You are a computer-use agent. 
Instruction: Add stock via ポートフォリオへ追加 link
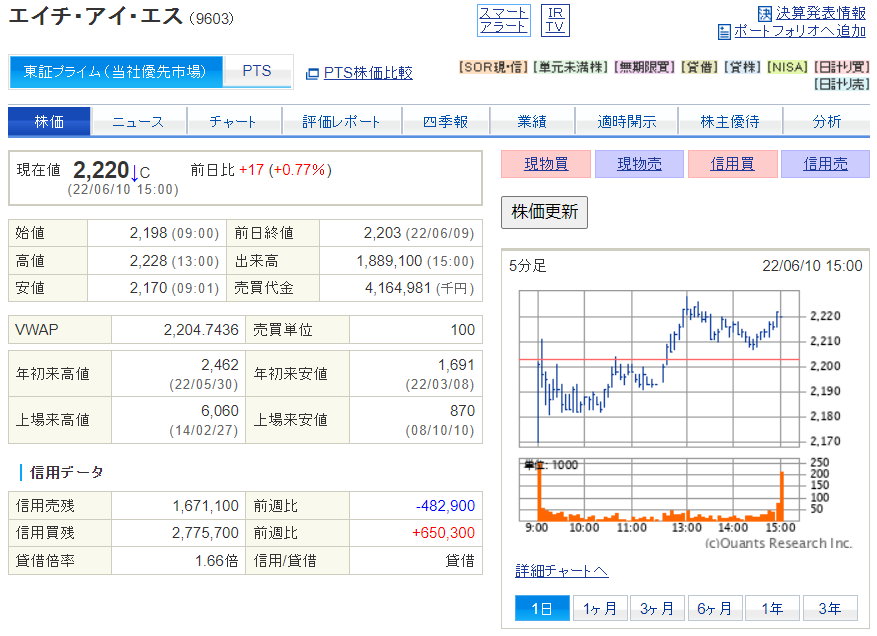point(799,31)
